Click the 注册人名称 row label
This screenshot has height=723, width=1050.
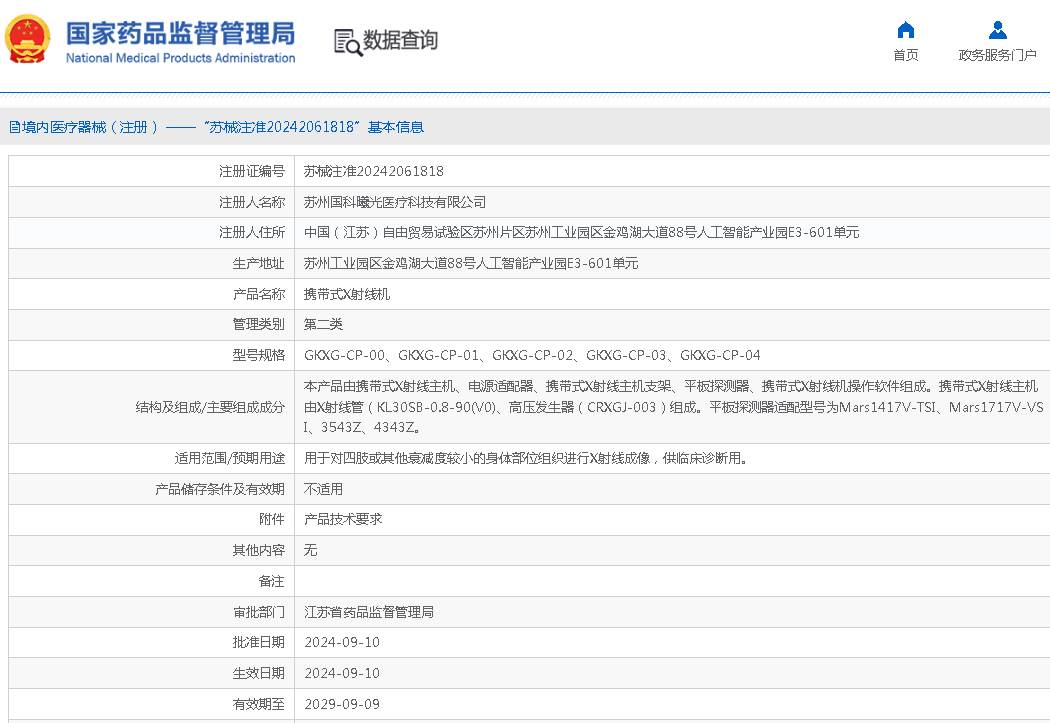coord(252,202)
